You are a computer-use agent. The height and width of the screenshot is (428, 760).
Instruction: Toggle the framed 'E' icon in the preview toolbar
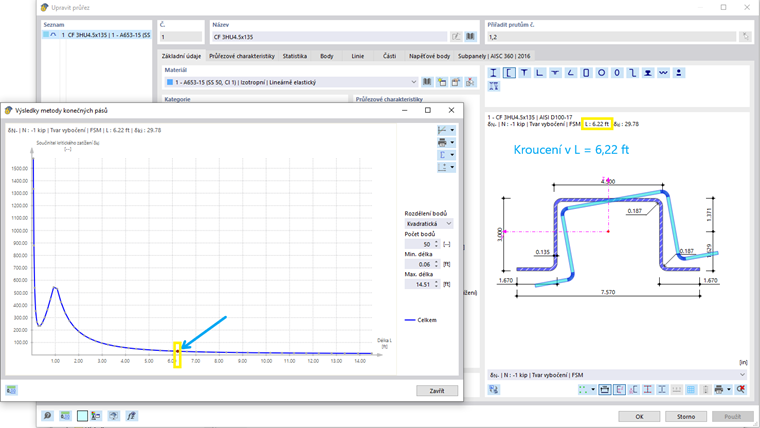pos(619,389)
